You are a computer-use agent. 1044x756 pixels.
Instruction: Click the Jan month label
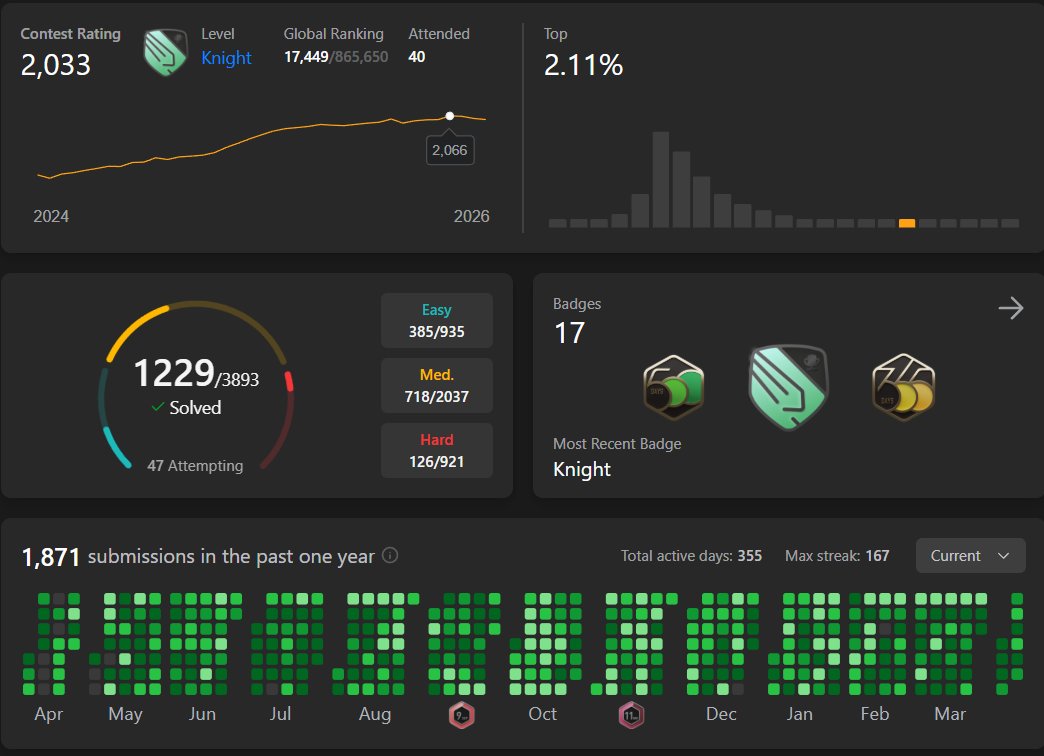(x=800, y=714)
